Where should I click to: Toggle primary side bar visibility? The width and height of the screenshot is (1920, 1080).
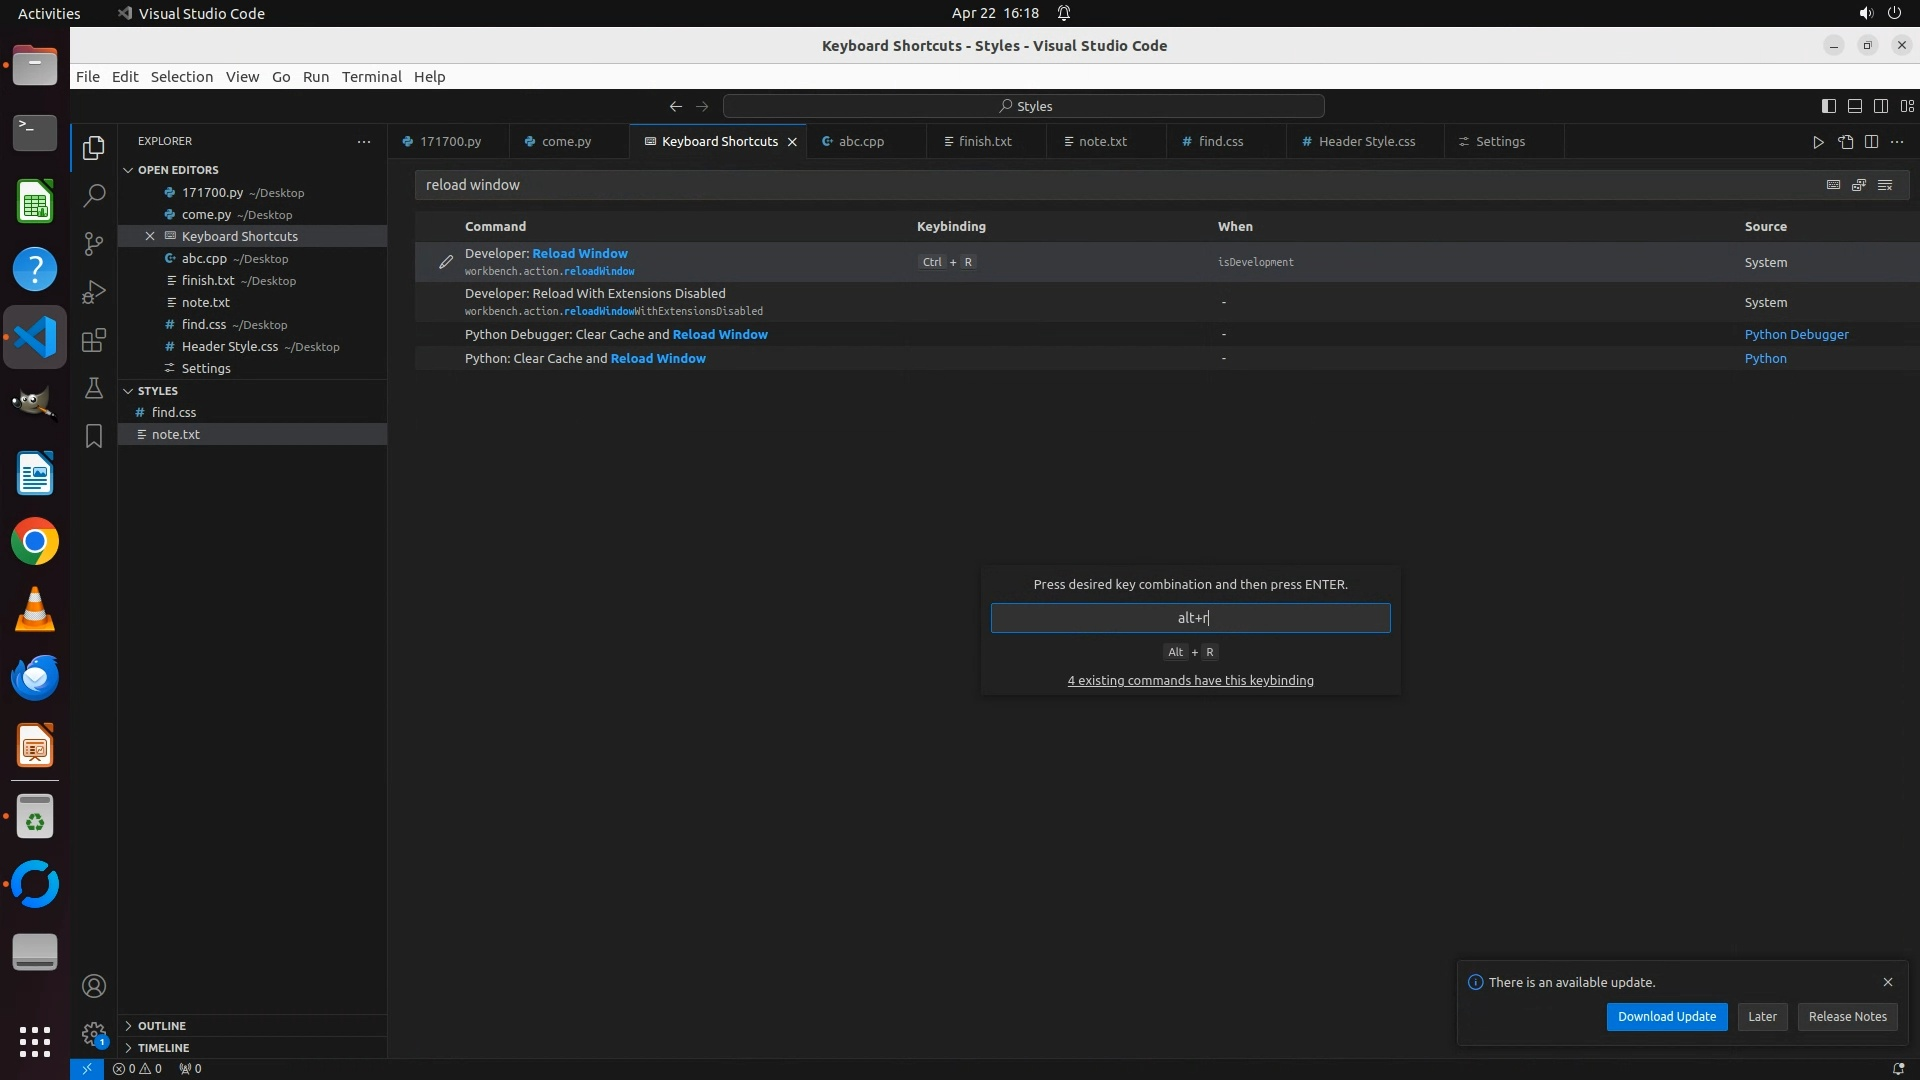pos(1828,106)
